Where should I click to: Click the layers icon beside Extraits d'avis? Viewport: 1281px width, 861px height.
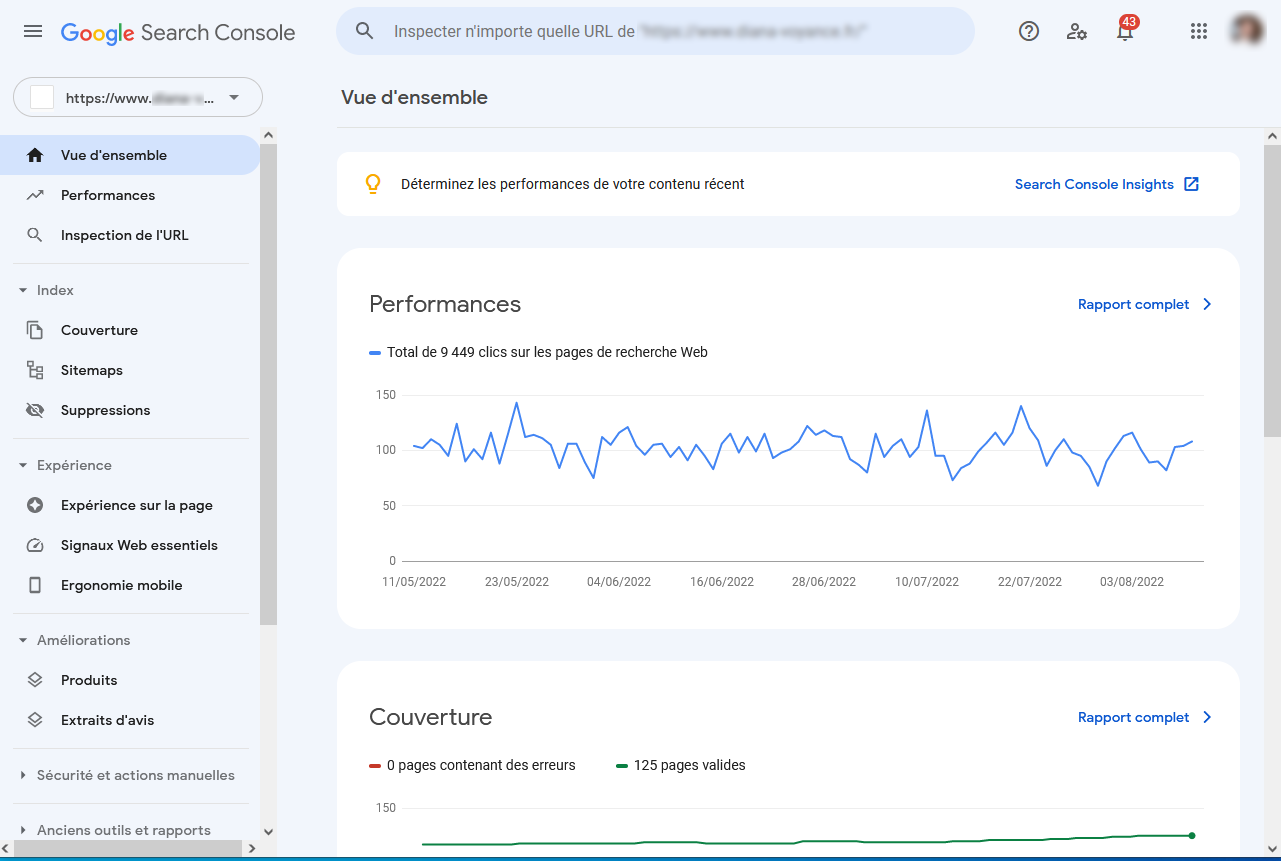pyautogui.click(x=35, y=720)
